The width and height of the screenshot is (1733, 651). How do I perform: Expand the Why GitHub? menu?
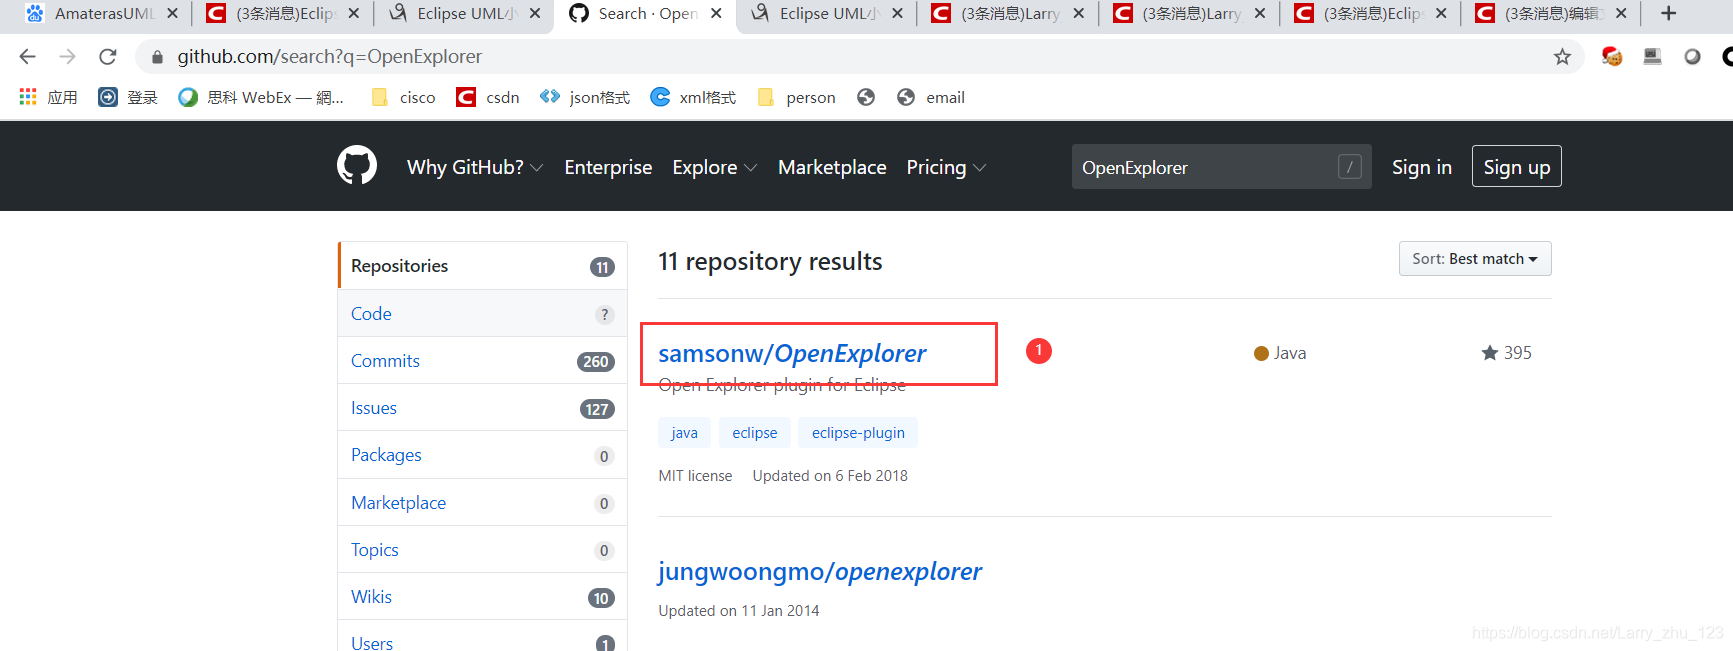click(x=475, y=167)
